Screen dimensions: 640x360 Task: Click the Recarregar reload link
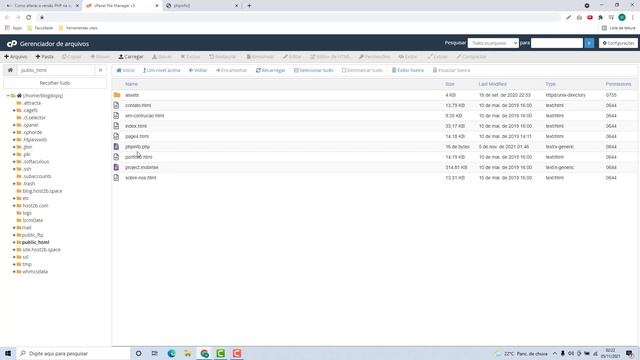270,70
